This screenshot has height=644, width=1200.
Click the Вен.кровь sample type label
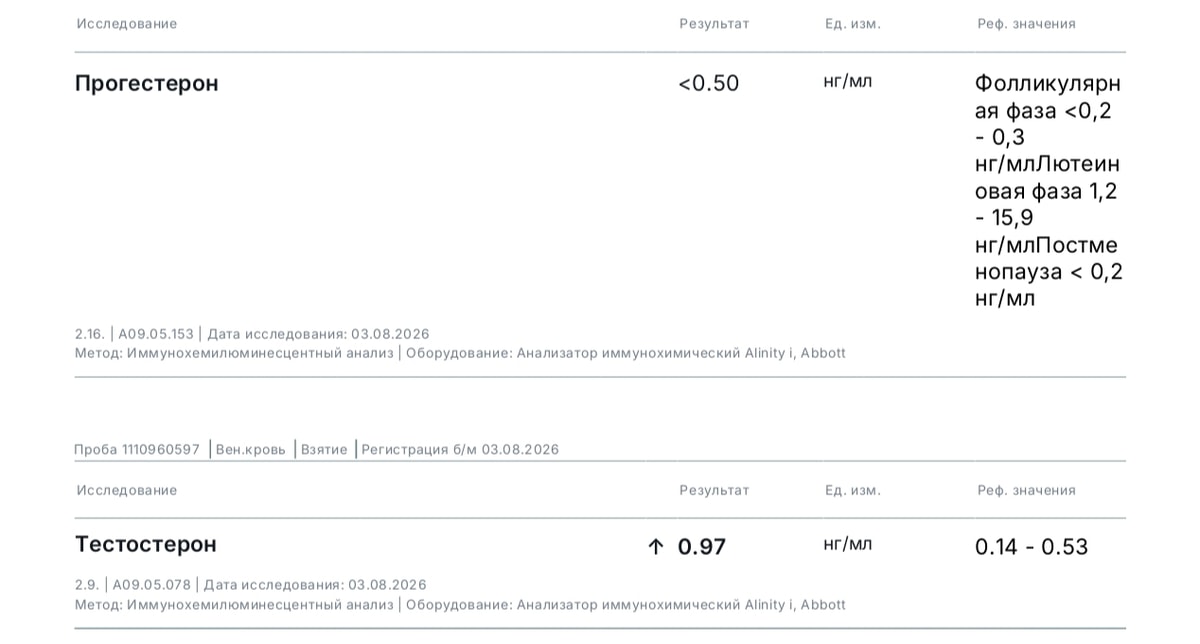(x=251, y=450)
